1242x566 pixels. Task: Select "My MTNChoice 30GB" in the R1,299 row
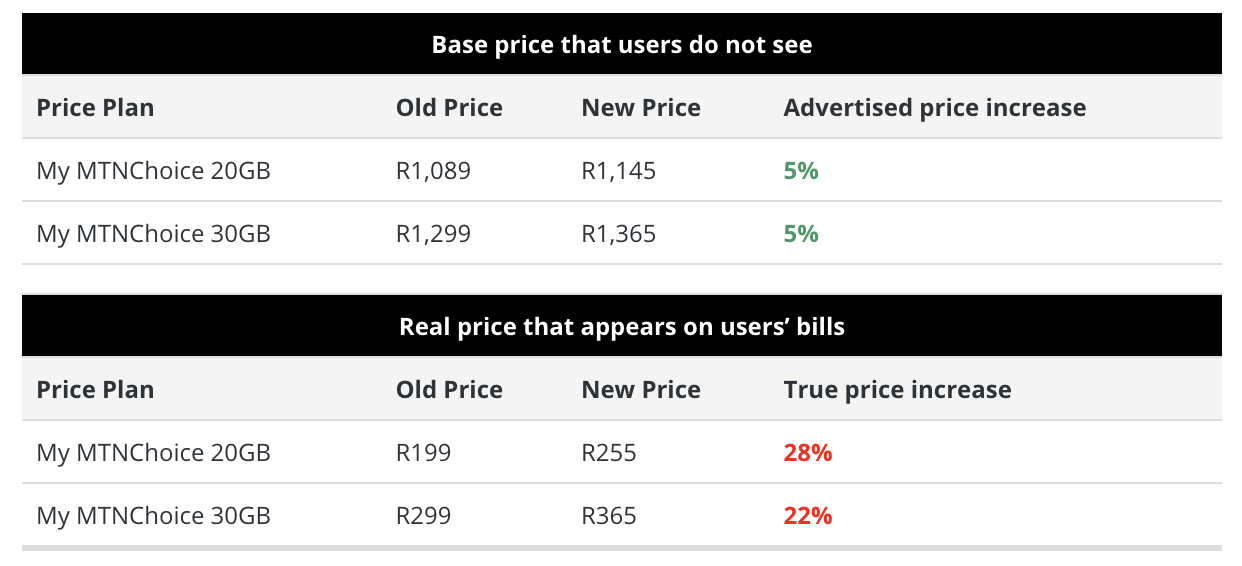(153, 234)
